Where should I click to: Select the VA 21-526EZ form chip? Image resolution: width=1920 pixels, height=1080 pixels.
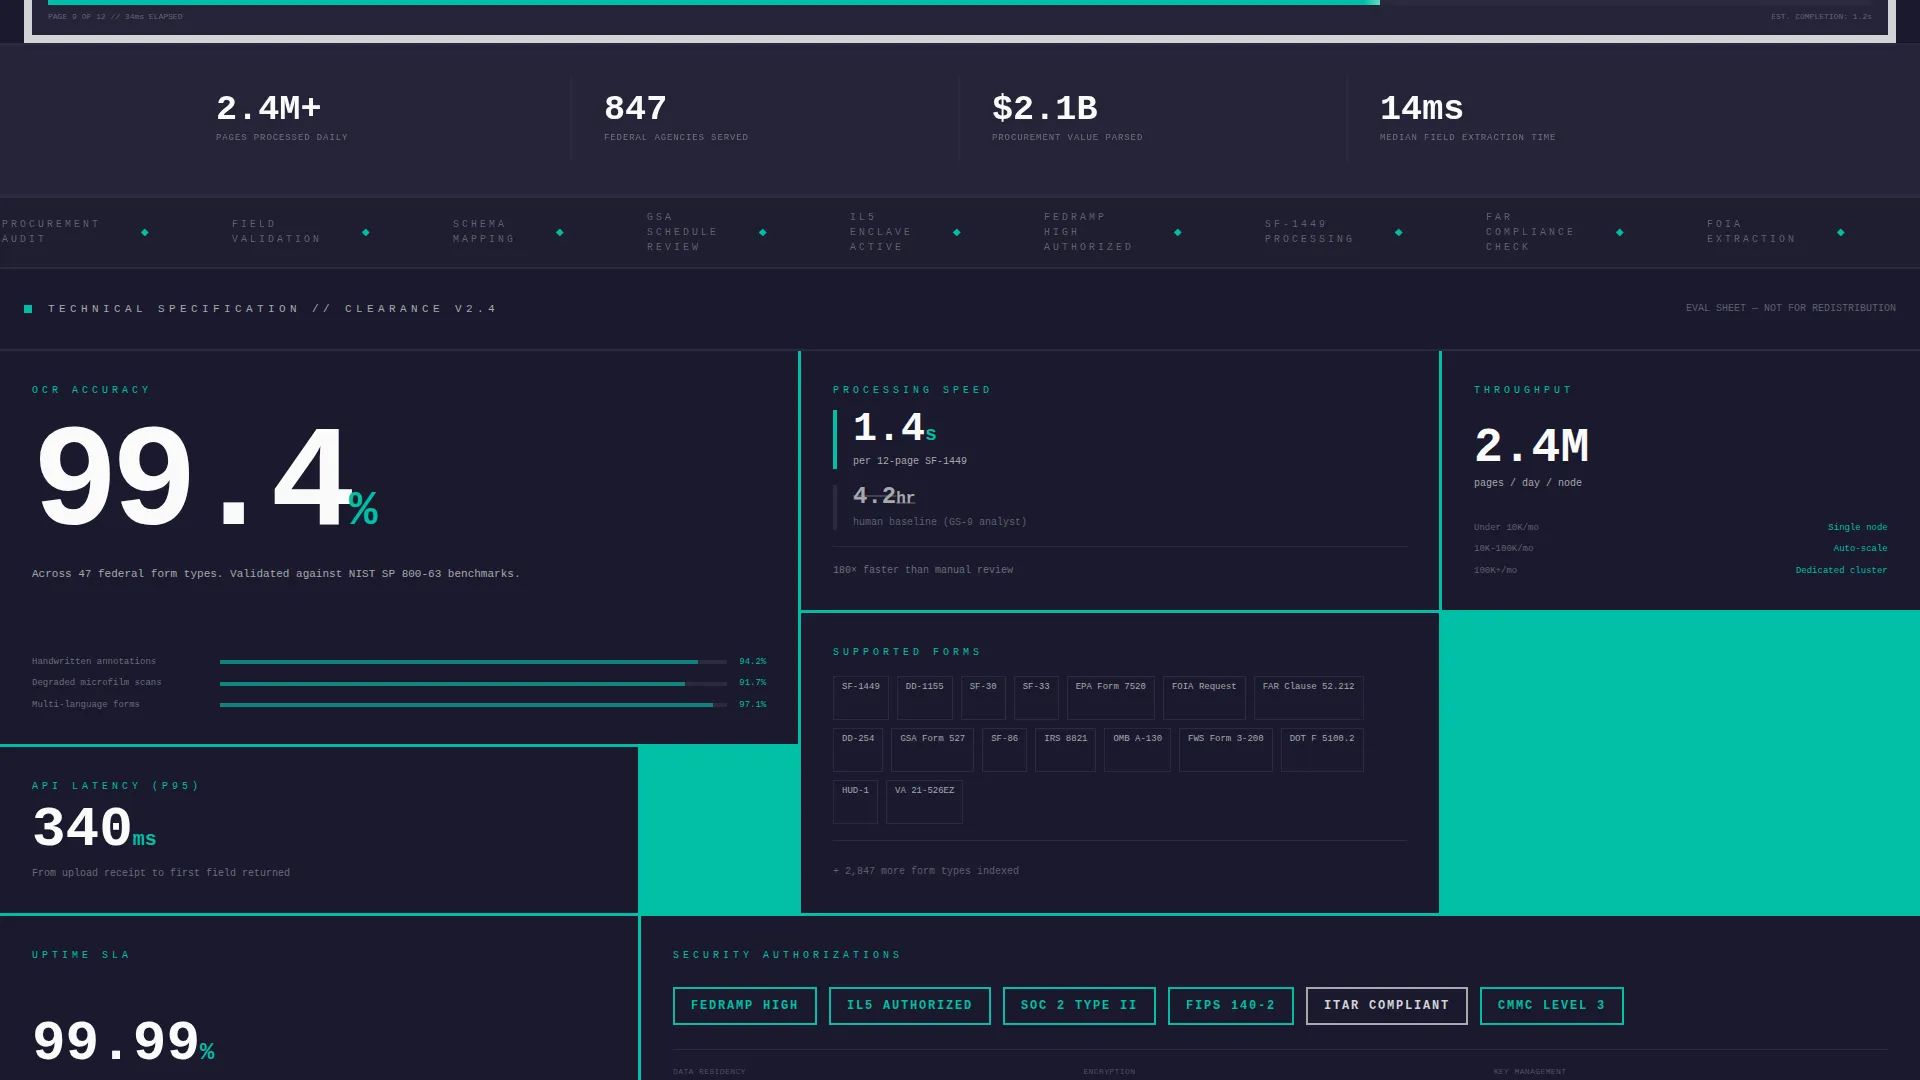click(924, 801)
